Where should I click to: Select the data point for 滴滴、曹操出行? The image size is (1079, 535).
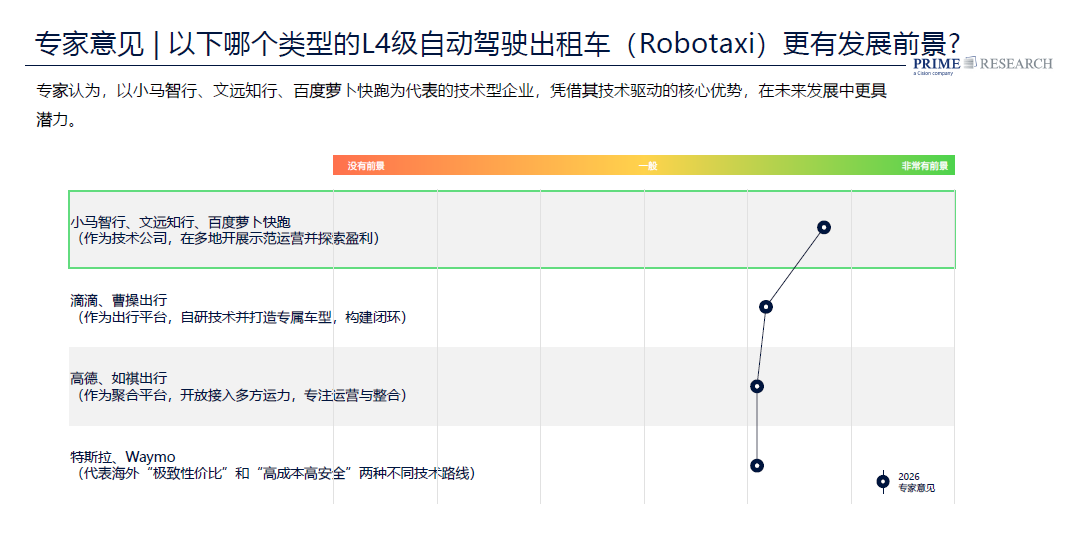766,306
